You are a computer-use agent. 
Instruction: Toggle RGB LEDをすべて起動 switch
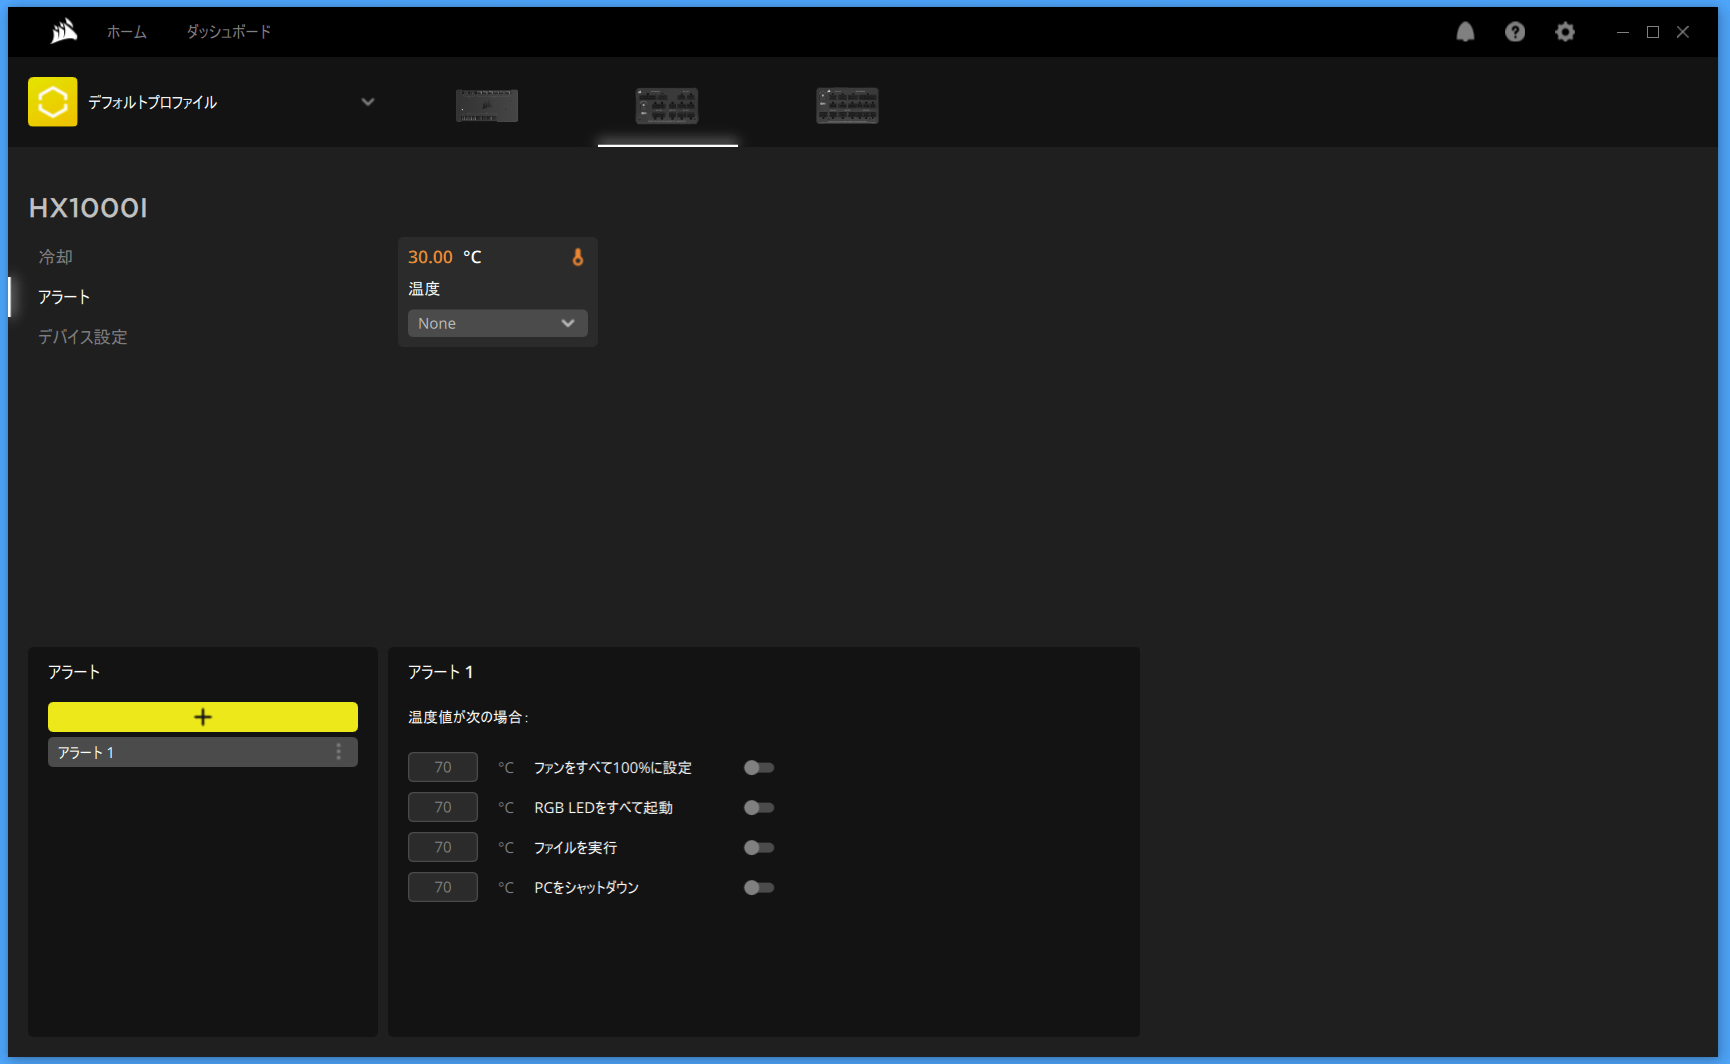pyautogui.click(x=759, y=807)
